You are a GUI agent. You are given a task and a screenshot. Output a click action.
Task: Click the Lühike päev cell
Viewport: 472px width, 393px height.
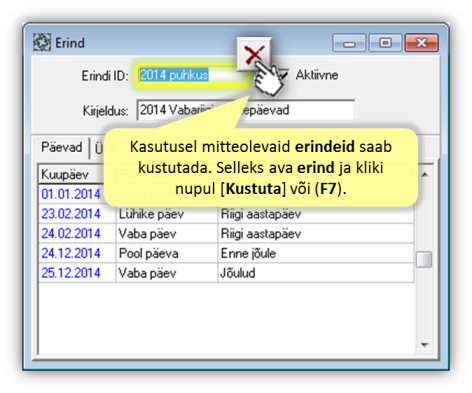pyautogui.click(x=167, y=214)
